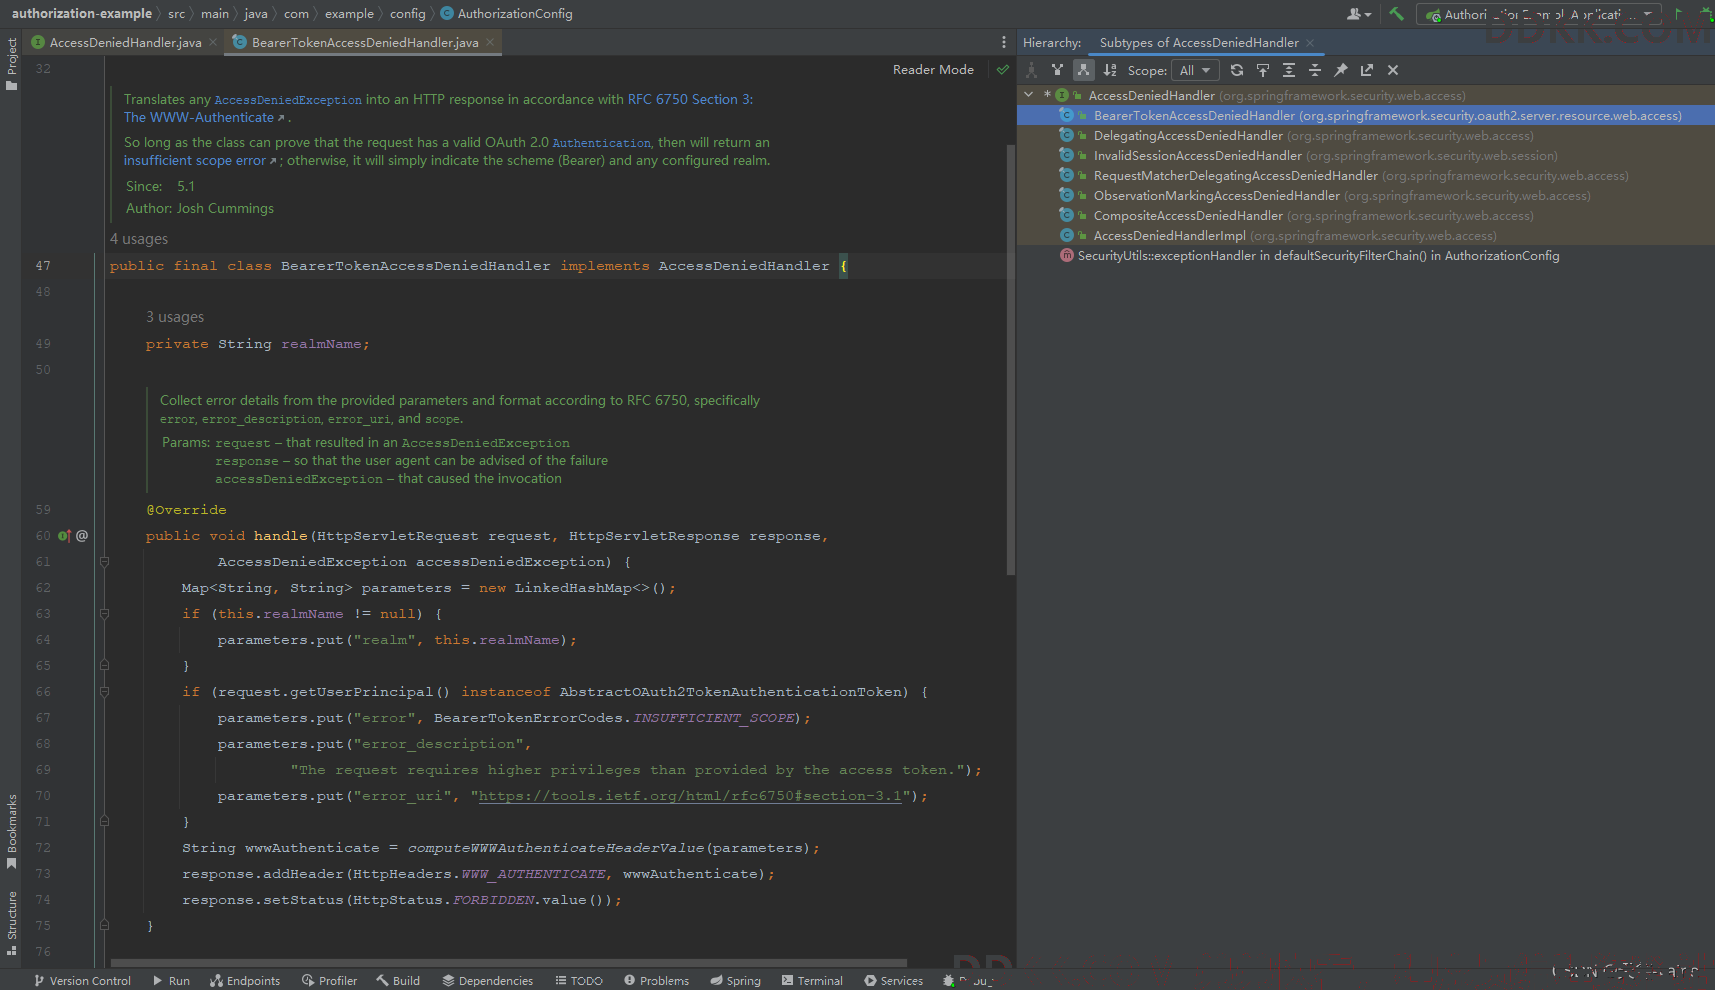The image size is (1715, 990).
Task: Close Subtypes of AccessDeniedHandler tab
Action: [1310, 43]
